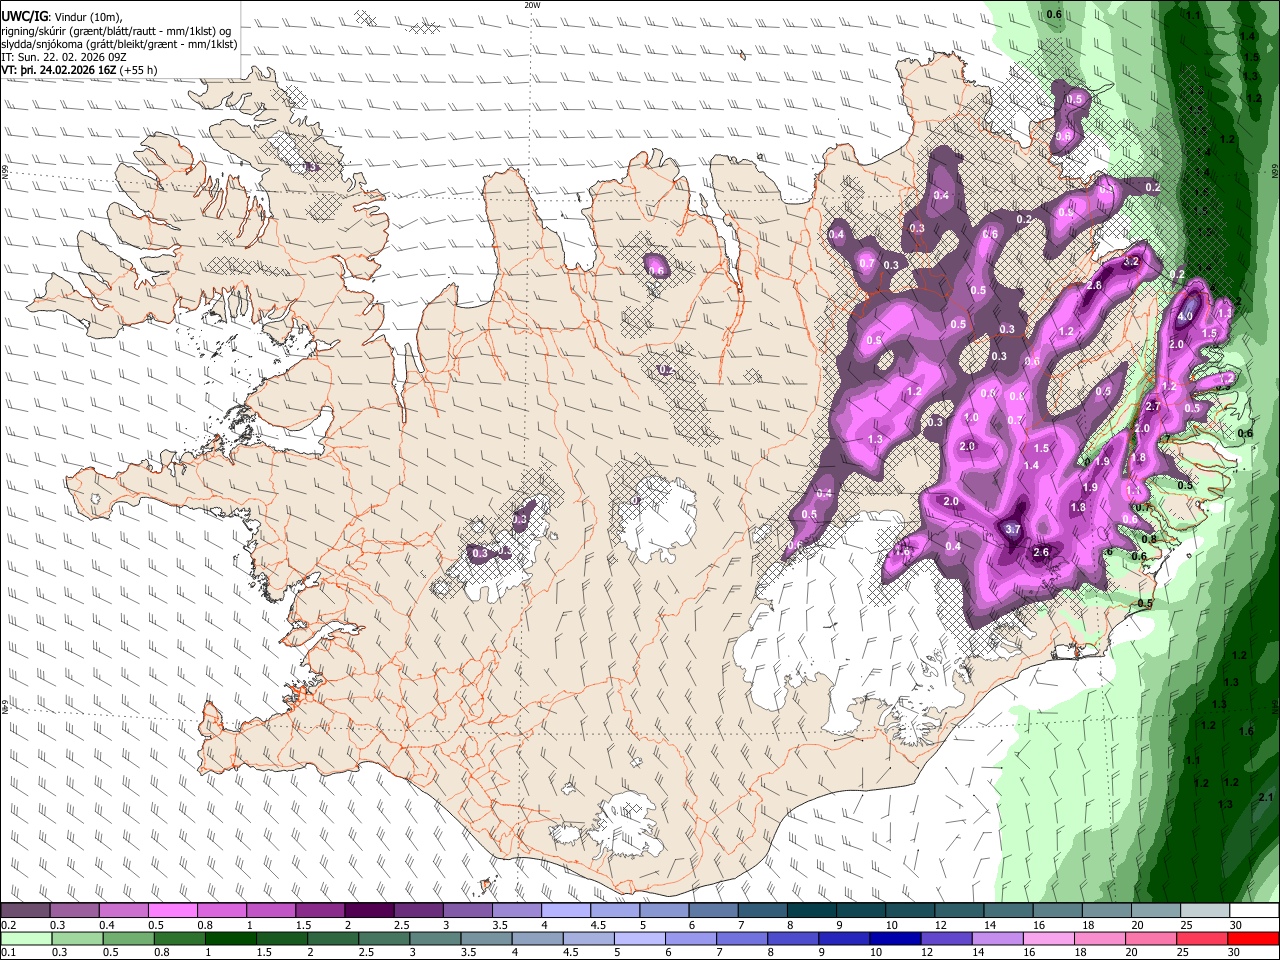Click the 'IT: Sun. 22. 02. 2026 09Z' line

[64, 57]
